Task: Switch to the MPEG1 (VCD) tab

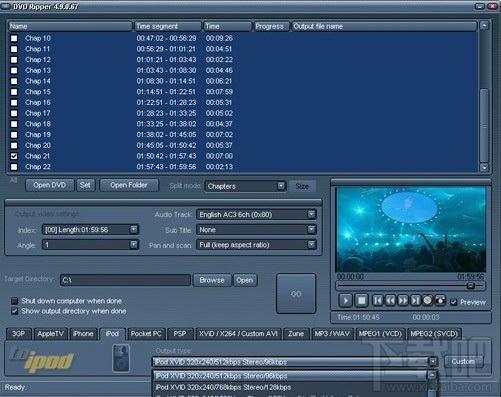Action: click(x=380, y=334)
